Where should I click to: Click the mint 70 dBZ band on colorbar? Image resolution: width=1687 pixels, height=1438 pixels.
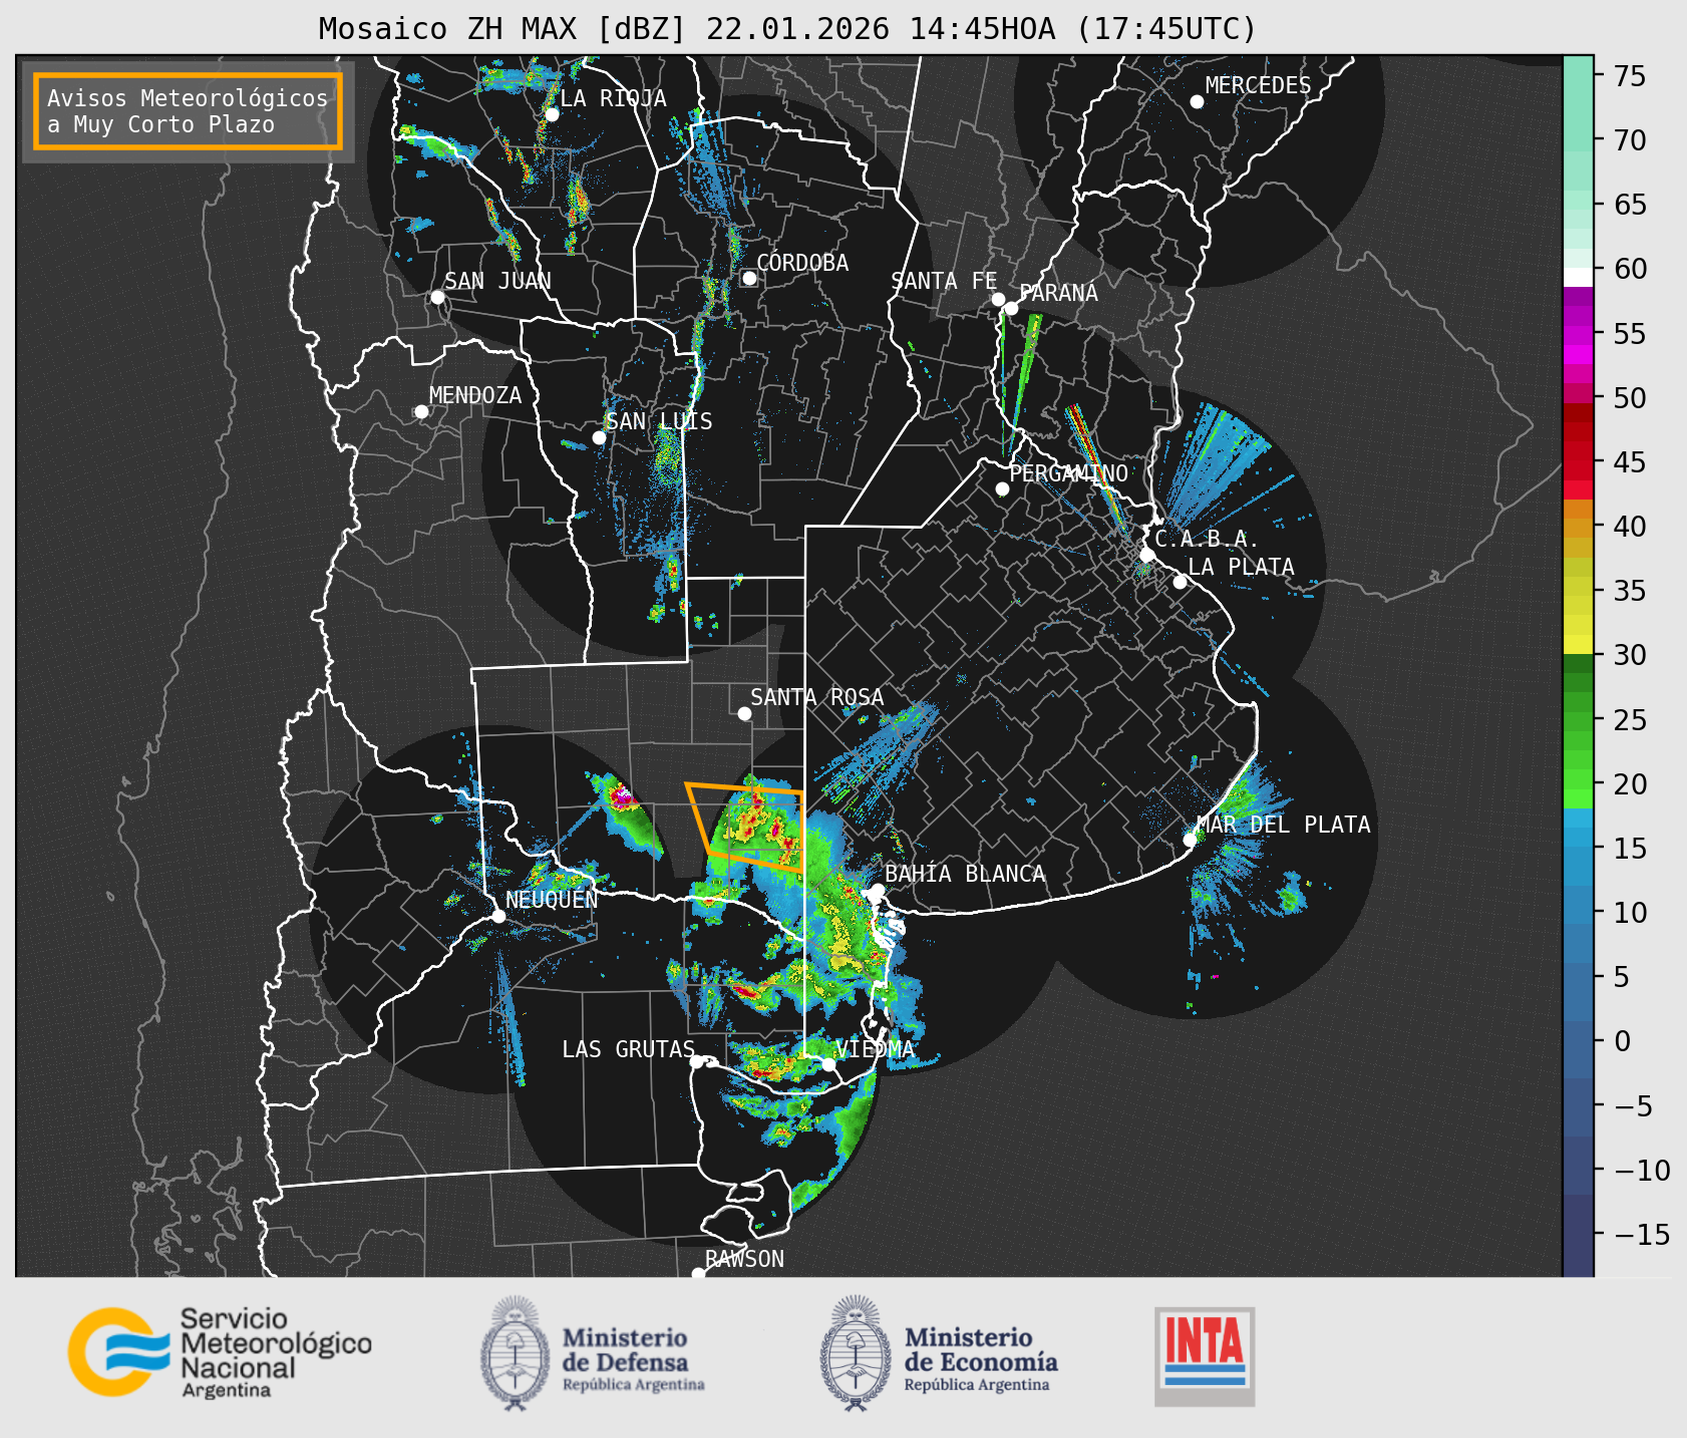(x=1578, y=140)
